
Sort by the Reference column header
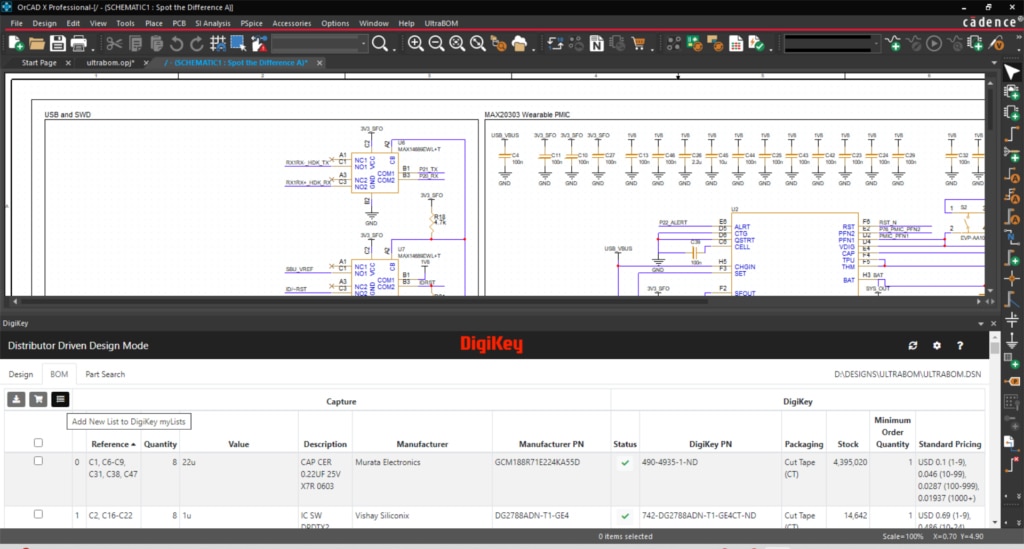(x=110, y=444)
